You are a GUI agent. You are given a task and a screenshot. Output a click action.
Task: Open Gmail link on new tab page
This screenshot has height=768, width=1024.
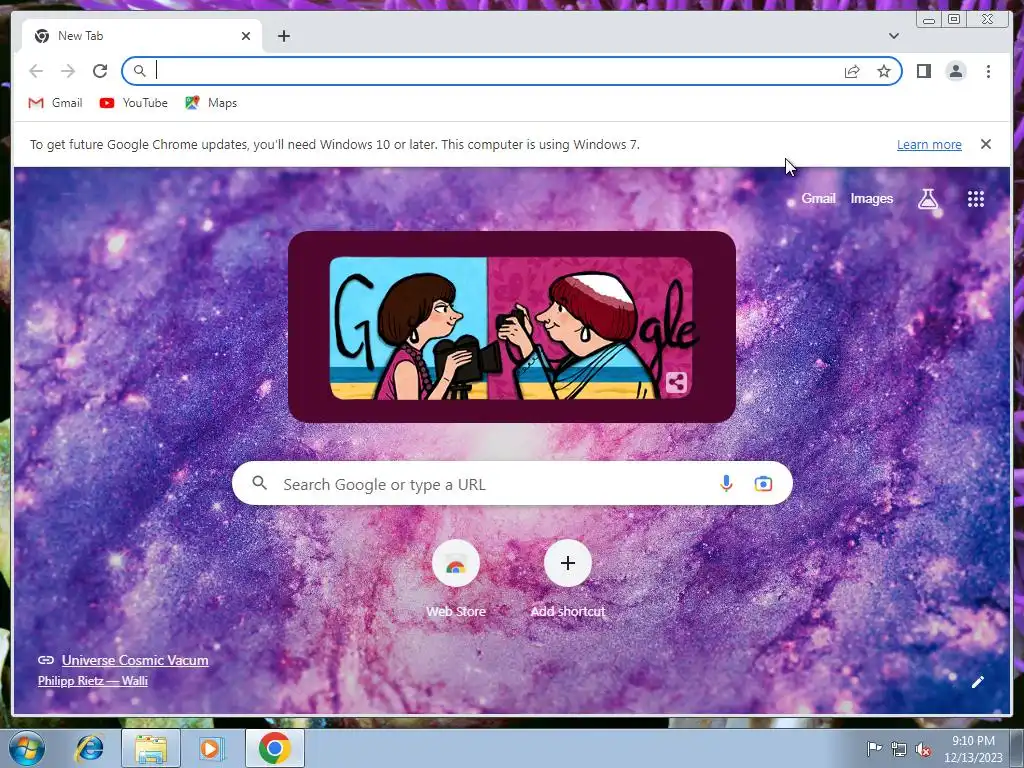pos(818,199)
